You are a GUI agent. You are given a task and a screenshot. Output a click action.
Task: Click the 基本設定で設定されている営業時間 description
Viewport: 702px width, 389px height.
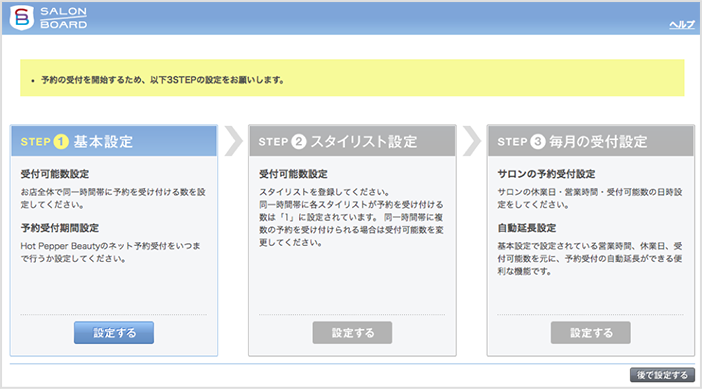590,259
